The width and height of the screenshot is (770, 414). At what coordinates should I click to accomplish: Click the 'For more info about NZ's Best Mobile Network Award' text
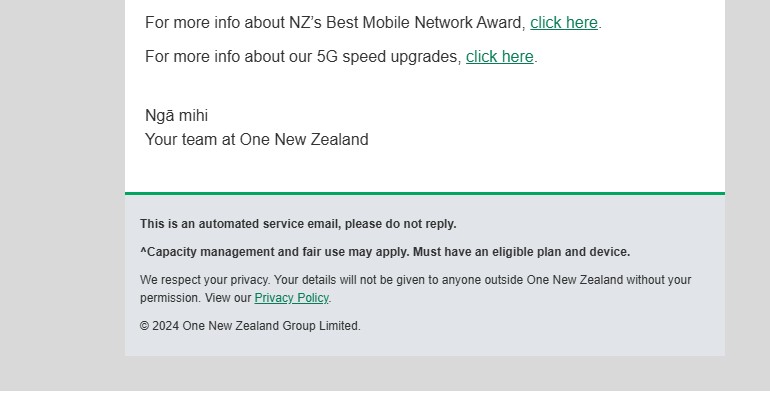(335, 23)
